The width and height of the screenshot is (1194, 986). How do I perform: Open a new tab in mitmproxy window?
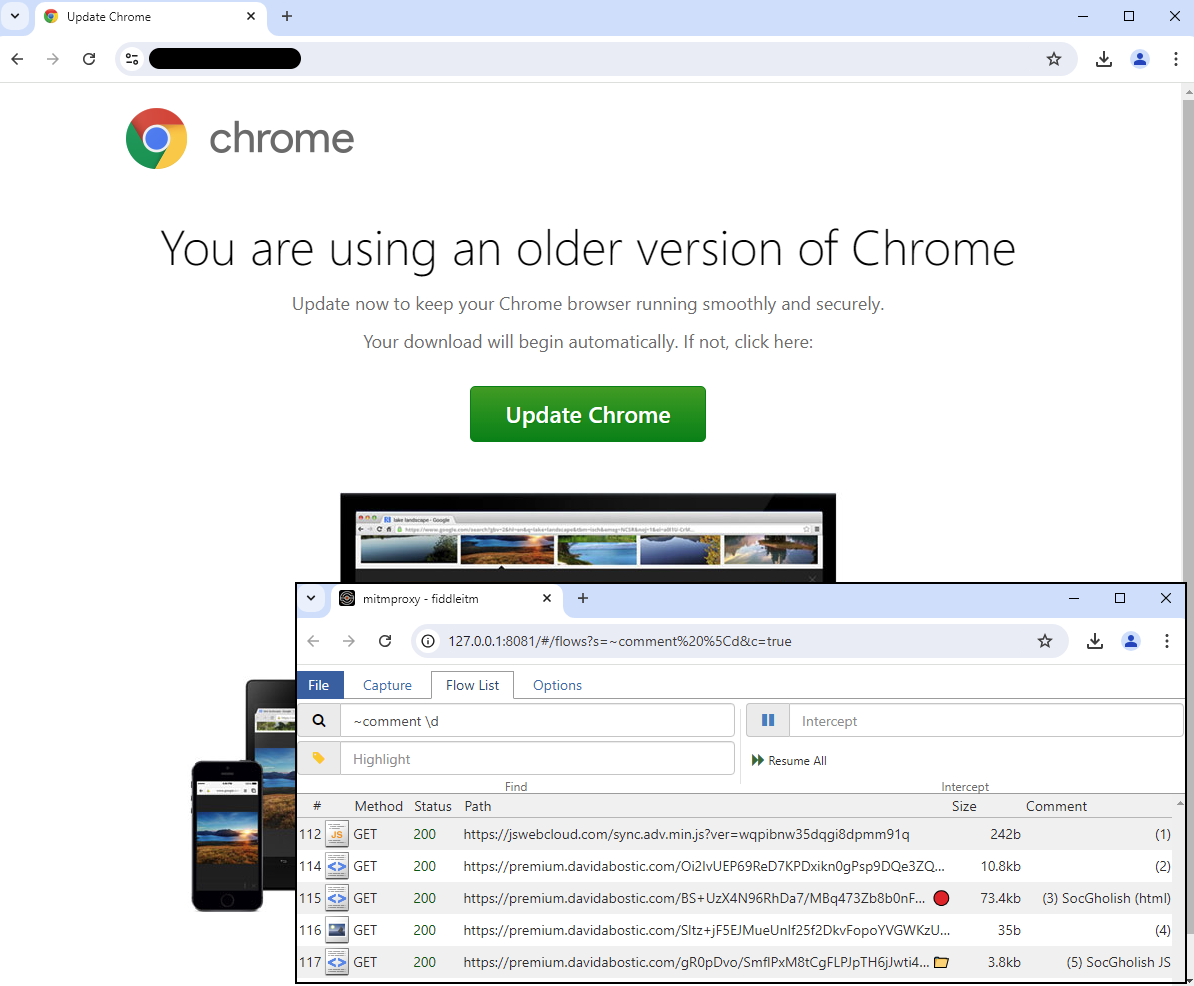tap(583, 598)
